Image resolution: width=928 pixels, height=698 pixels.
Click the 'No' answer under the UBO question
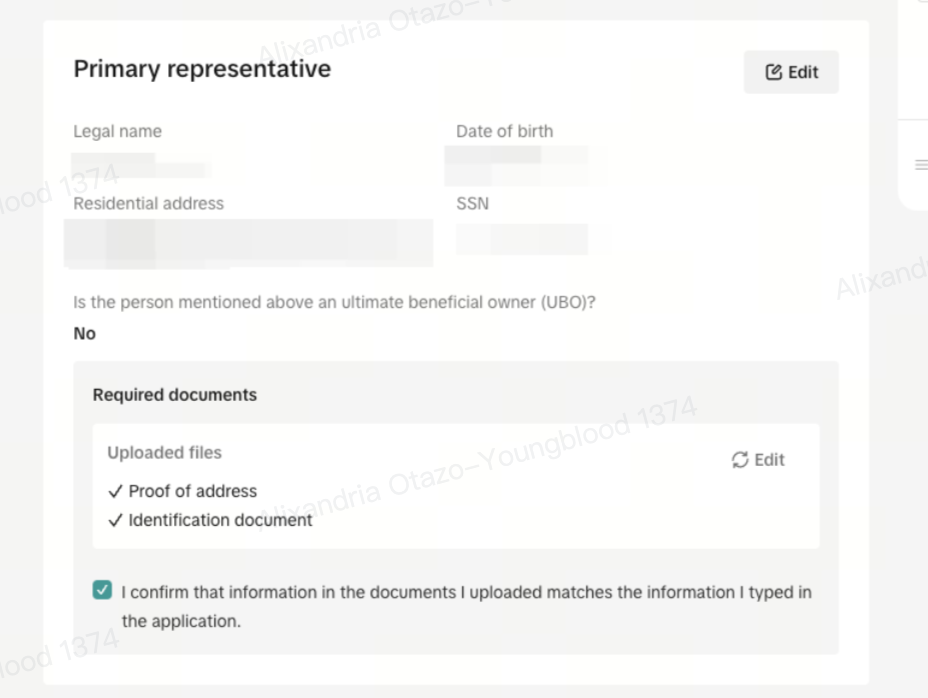coord(85,334)
